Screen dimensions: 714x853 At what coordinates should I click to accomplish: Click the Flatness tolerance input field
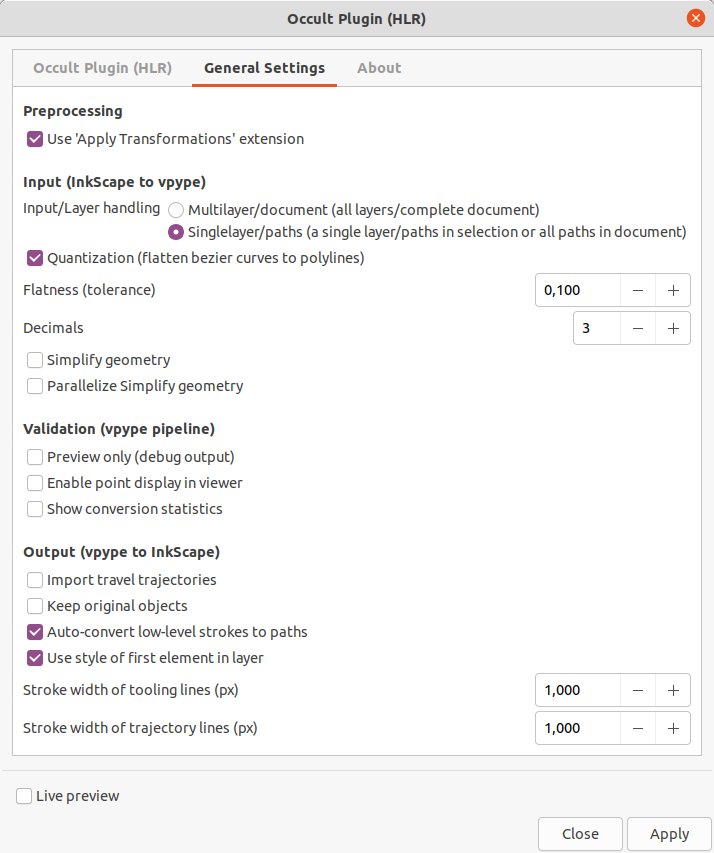click(577, 290)
